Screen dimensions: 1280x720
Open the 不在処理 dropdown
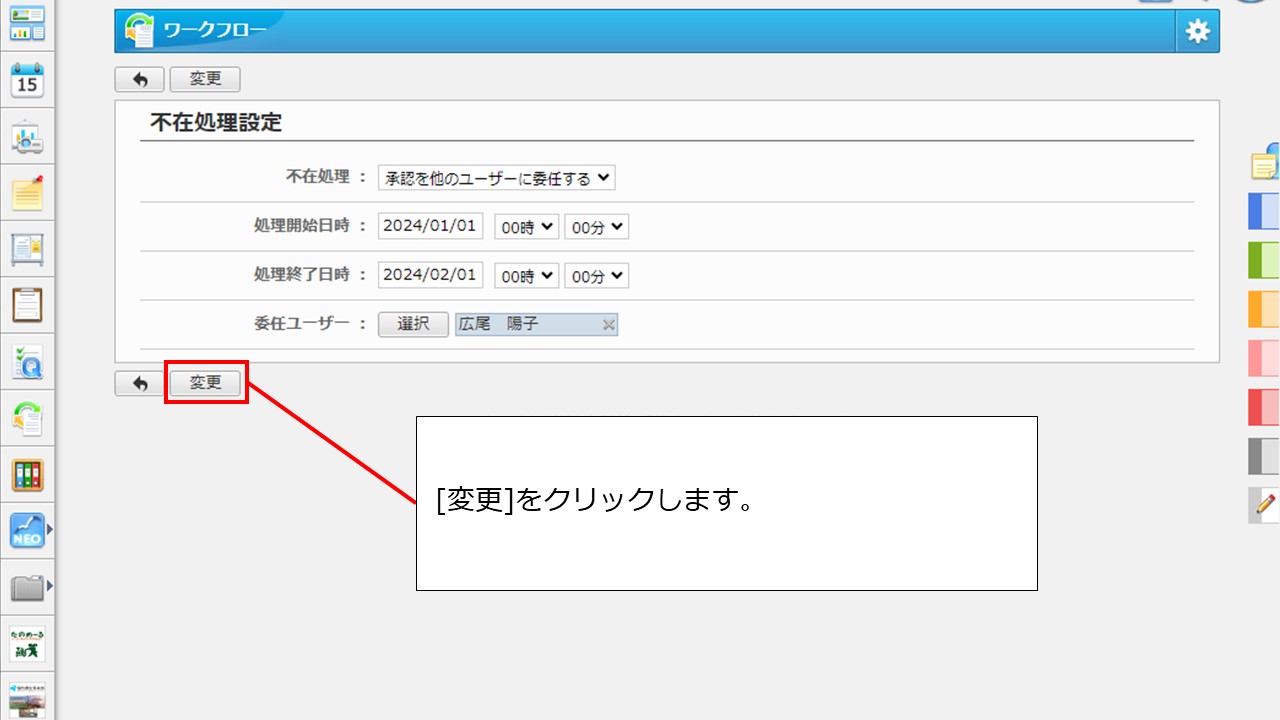pyautogui.click(x=497, y=178)
